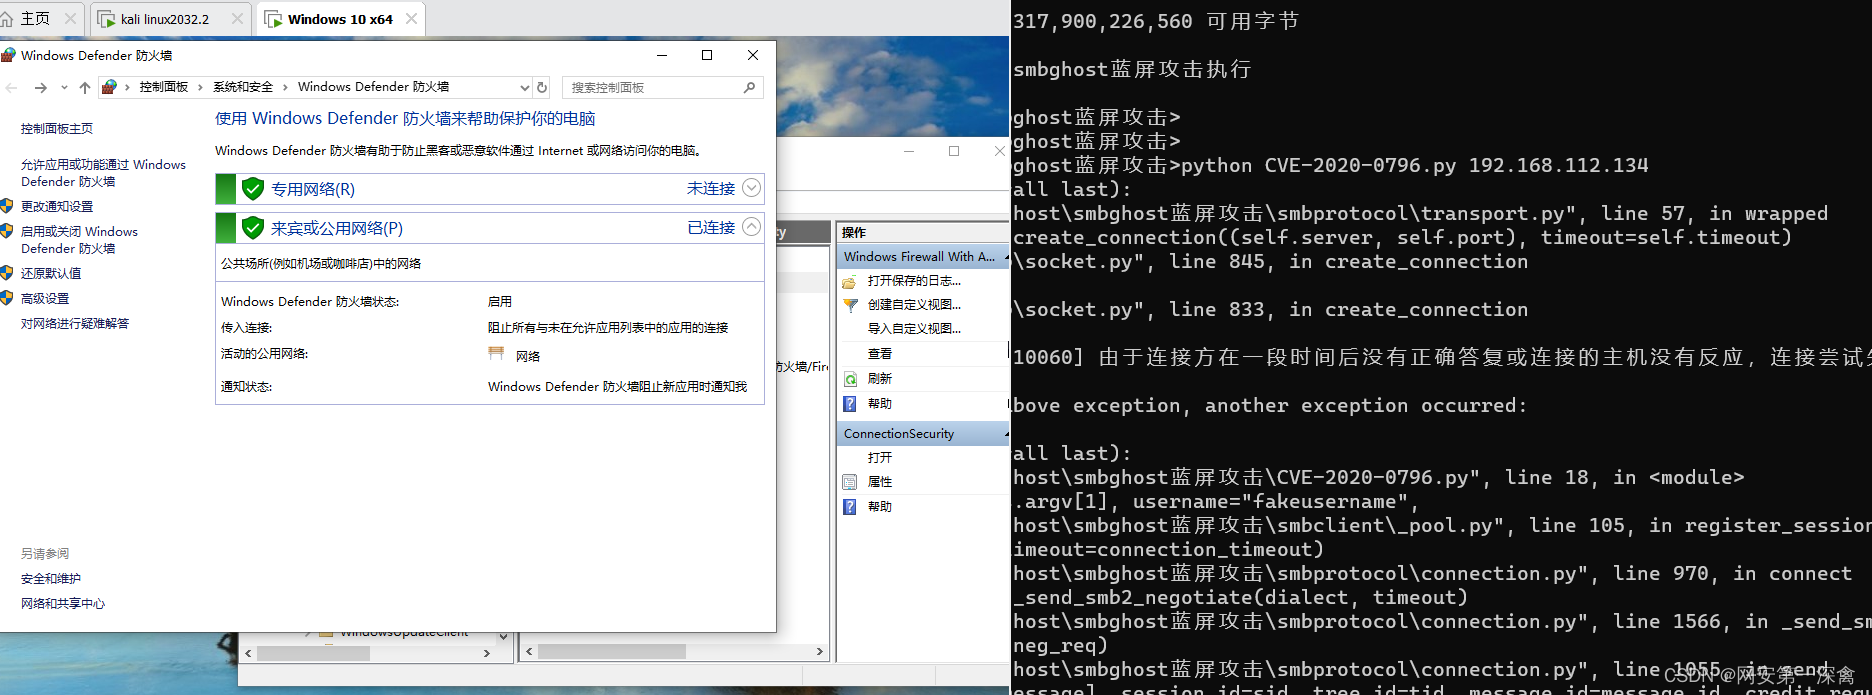The width and height of the screenshot is (1872, 695).
Task: Click 还原默认值 link
Action: (51, 273)
